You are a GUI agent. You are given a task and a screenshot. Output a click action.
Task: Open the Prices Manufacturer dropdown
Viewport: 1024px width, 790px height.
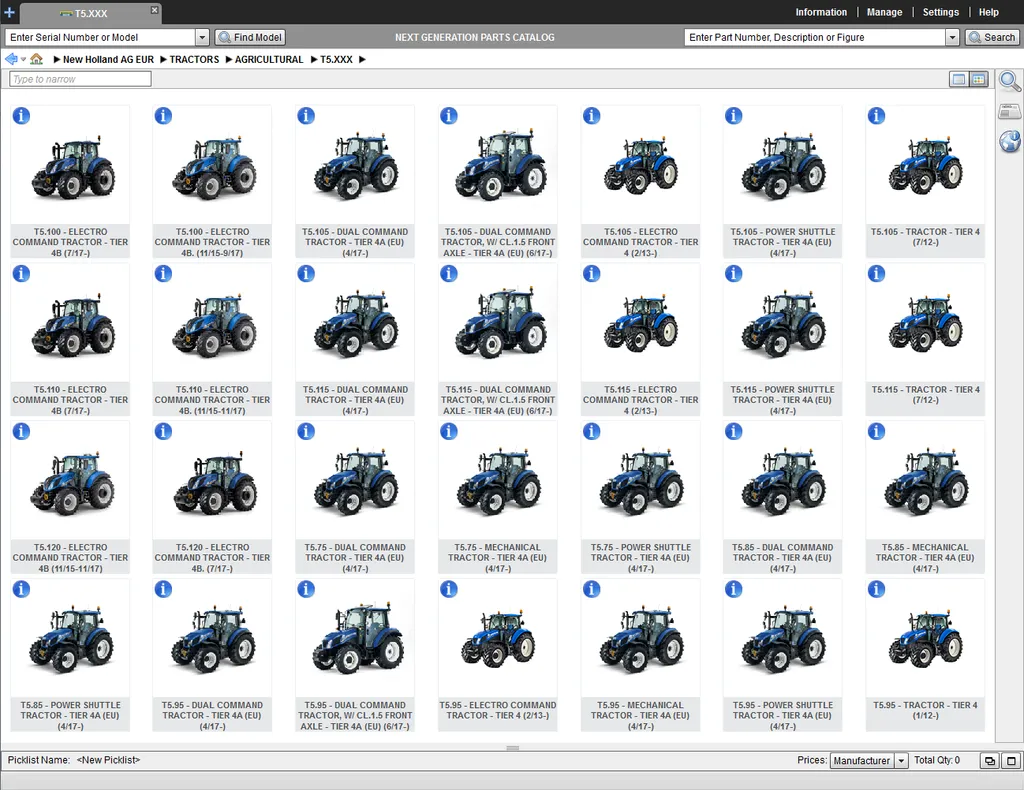click(x=901, y=761)
